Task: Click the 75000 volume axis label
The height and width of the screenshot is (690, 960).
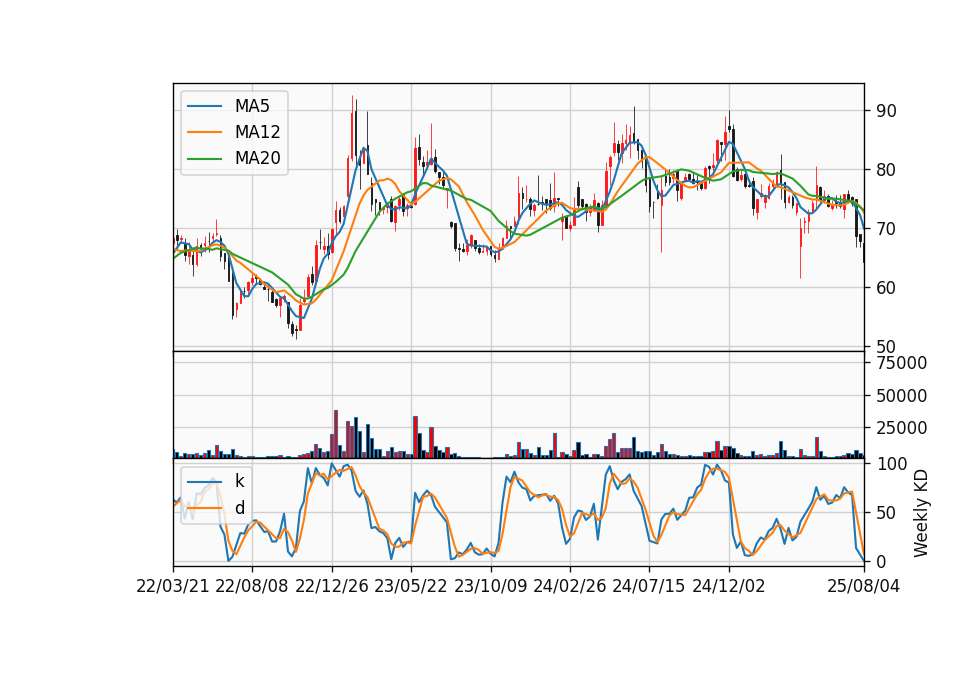Action: pos(901,363)
